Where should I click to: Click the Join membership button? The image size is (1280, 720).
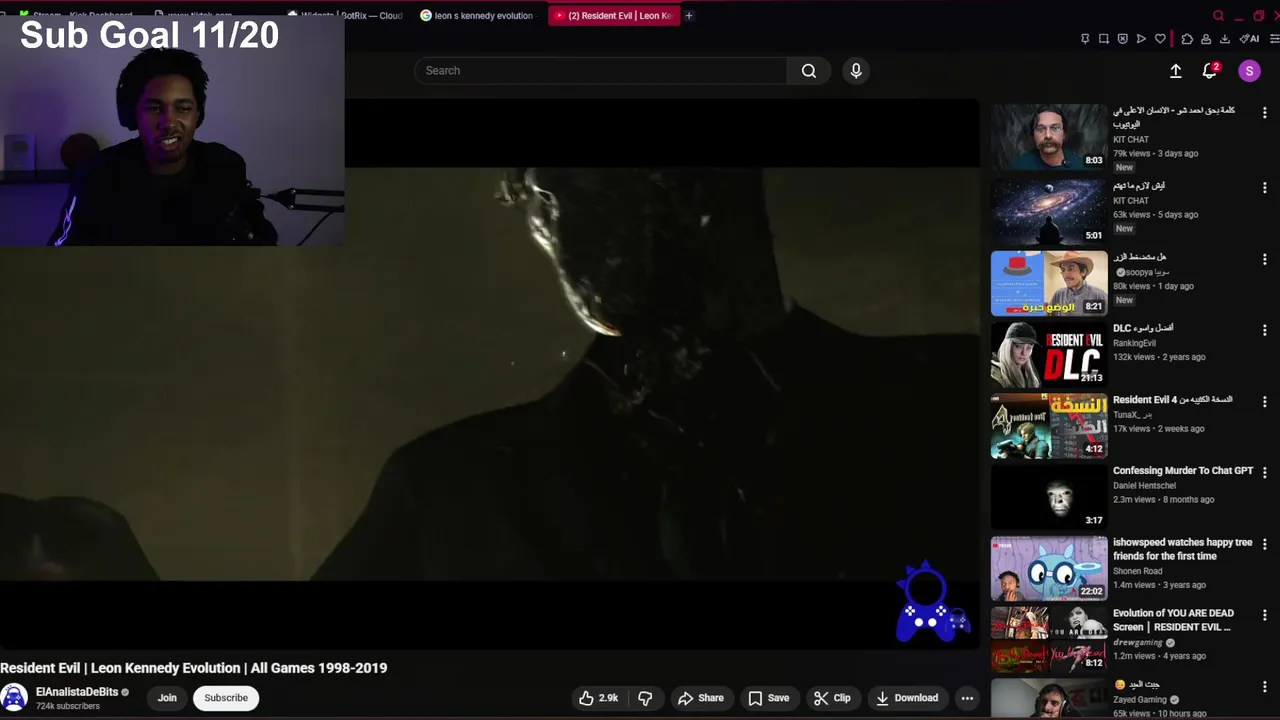click(167, 698)
